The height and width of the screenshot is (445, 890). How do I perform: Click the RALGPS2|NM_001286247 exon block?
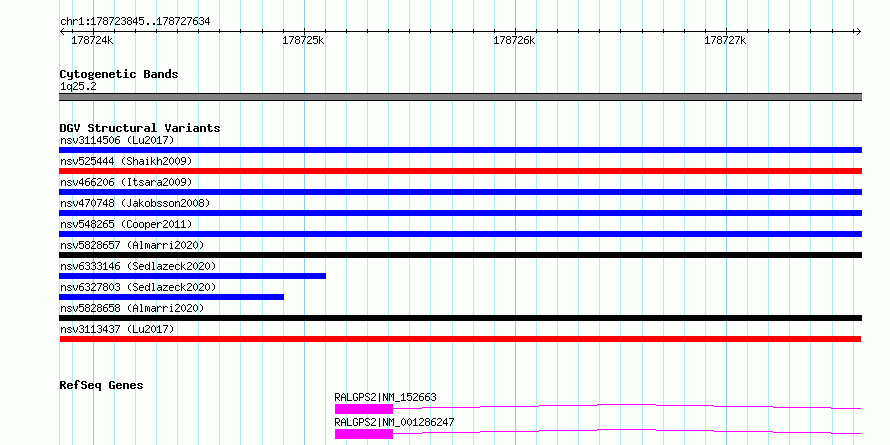point(364,434)
